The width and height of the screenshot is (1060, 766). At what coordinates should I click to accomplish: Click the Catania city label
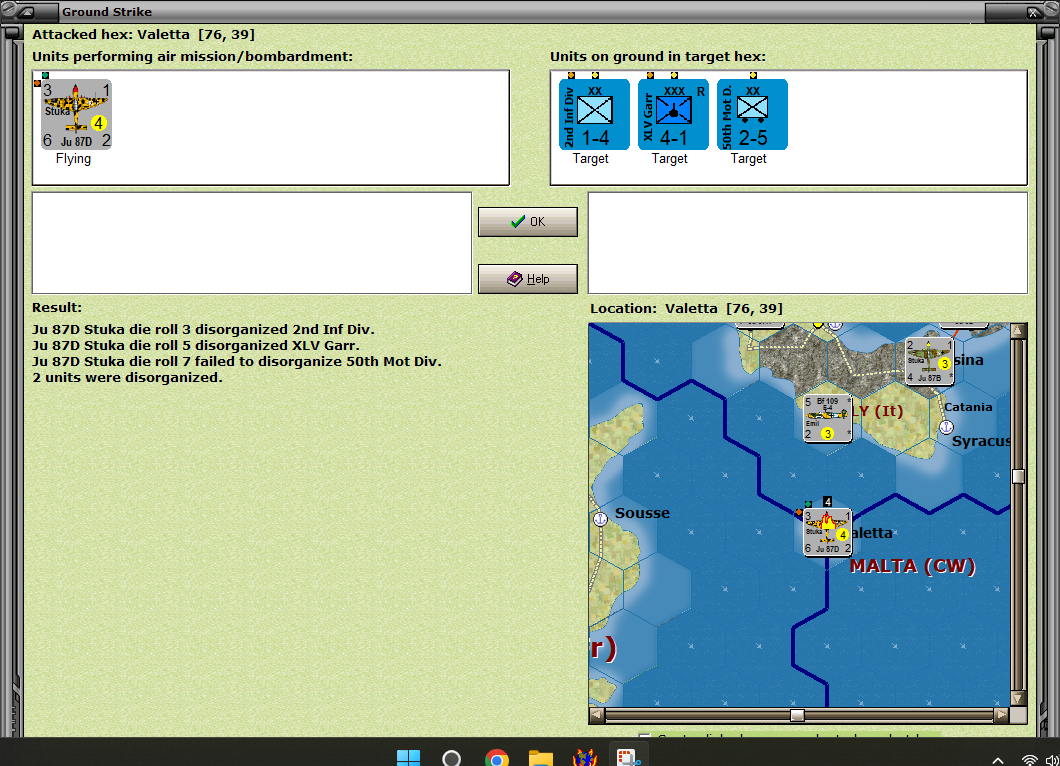pyautogui.click(x=968, y=407)
